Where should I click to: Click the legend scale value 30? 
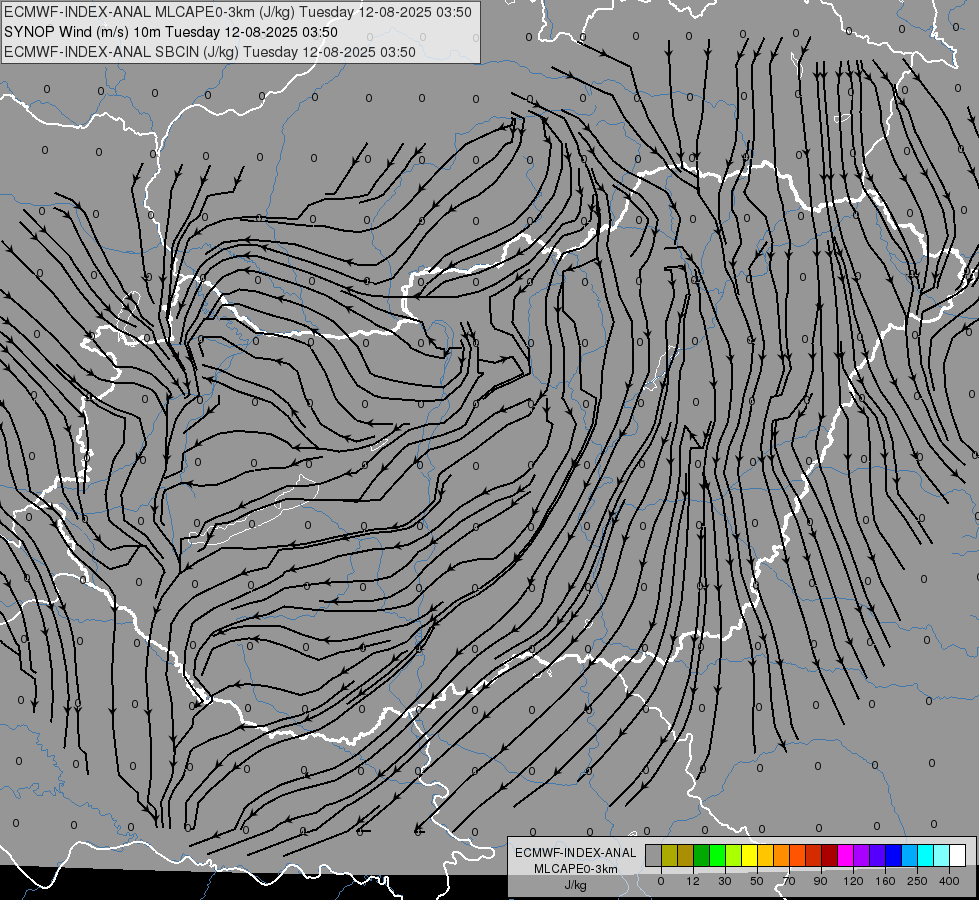click(725, 881)
